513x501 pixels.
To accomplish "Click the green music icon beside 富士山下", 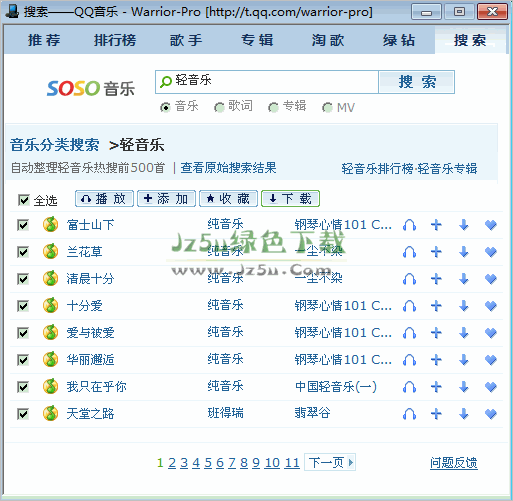I will [x=50, y=224].
